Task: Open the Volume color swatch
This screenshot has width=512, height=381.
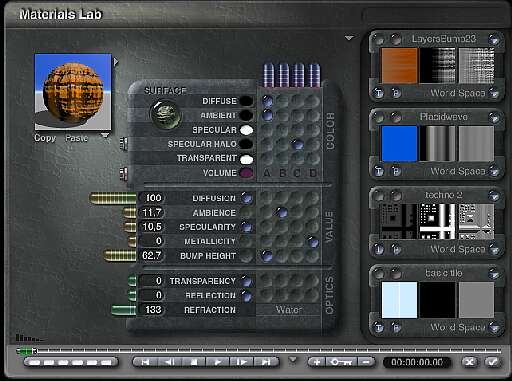Action: [x=246, y=173]
